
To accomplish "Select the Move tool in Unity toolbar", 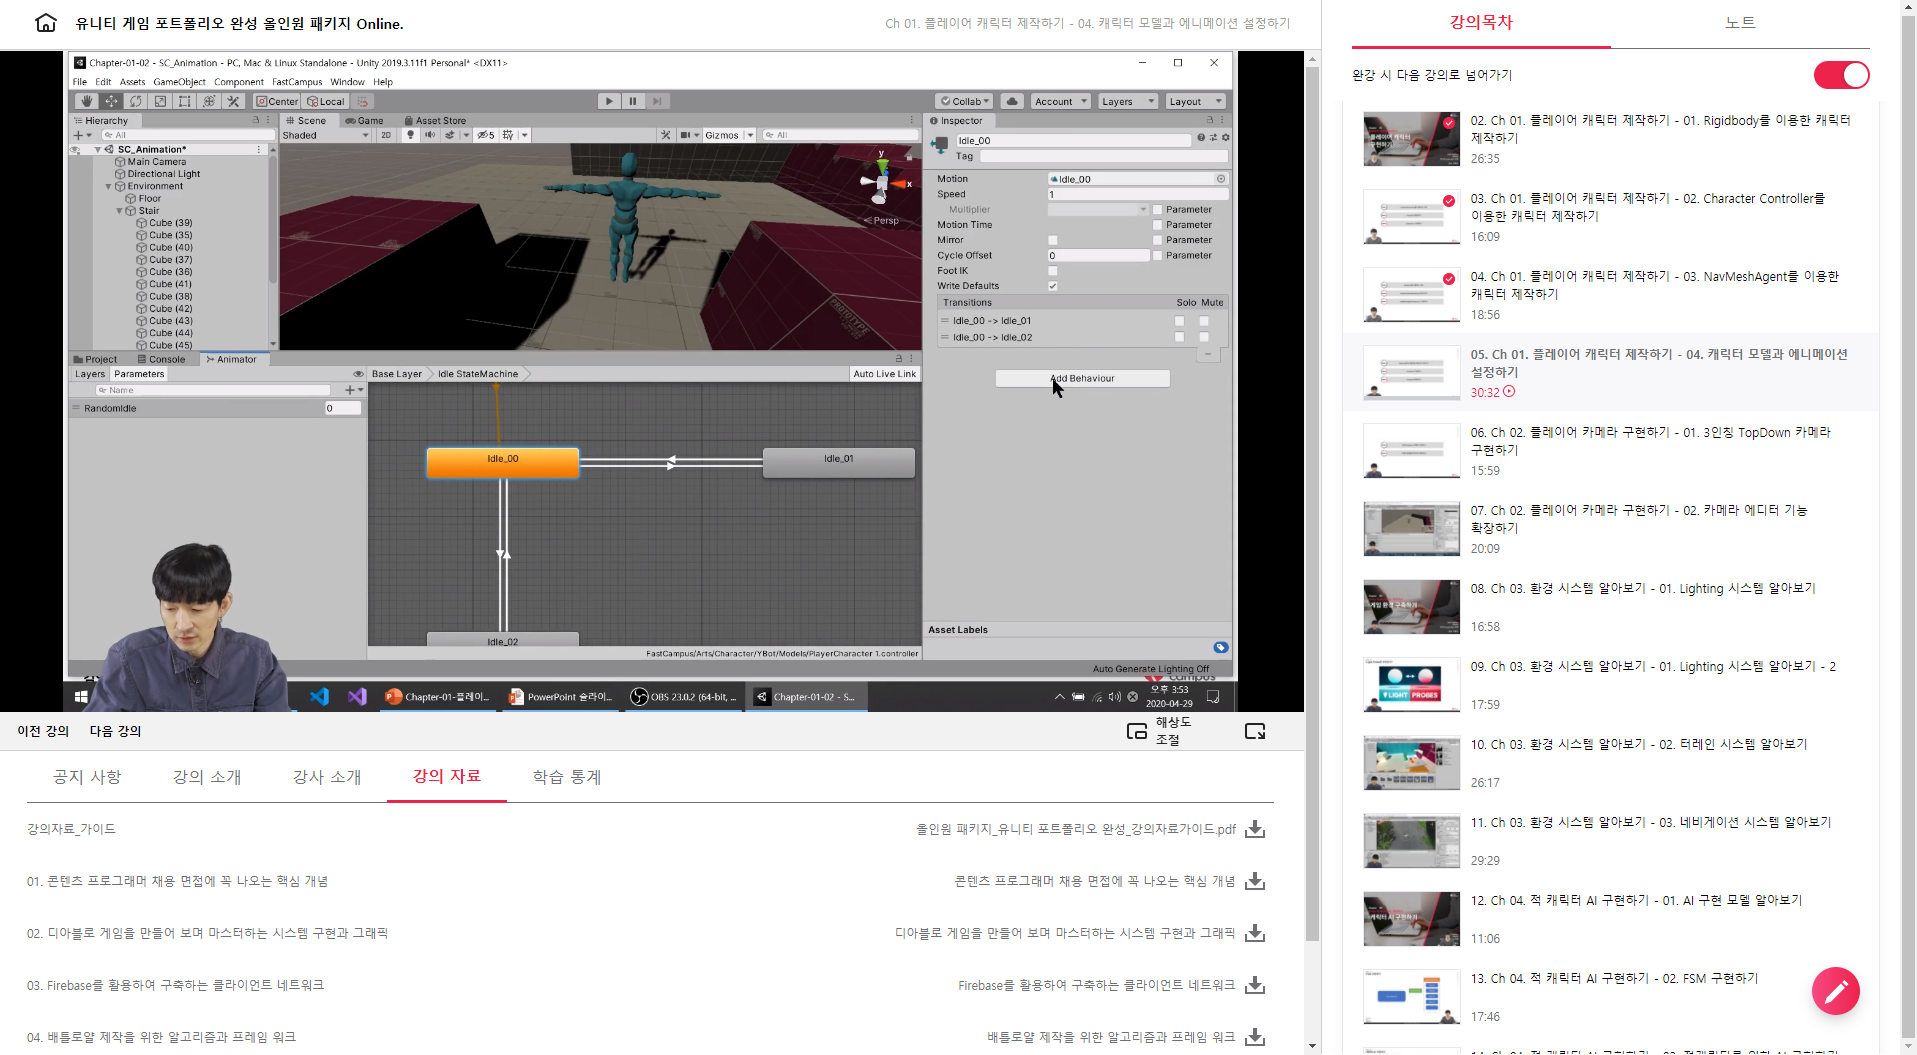I will tap(111, 101).
